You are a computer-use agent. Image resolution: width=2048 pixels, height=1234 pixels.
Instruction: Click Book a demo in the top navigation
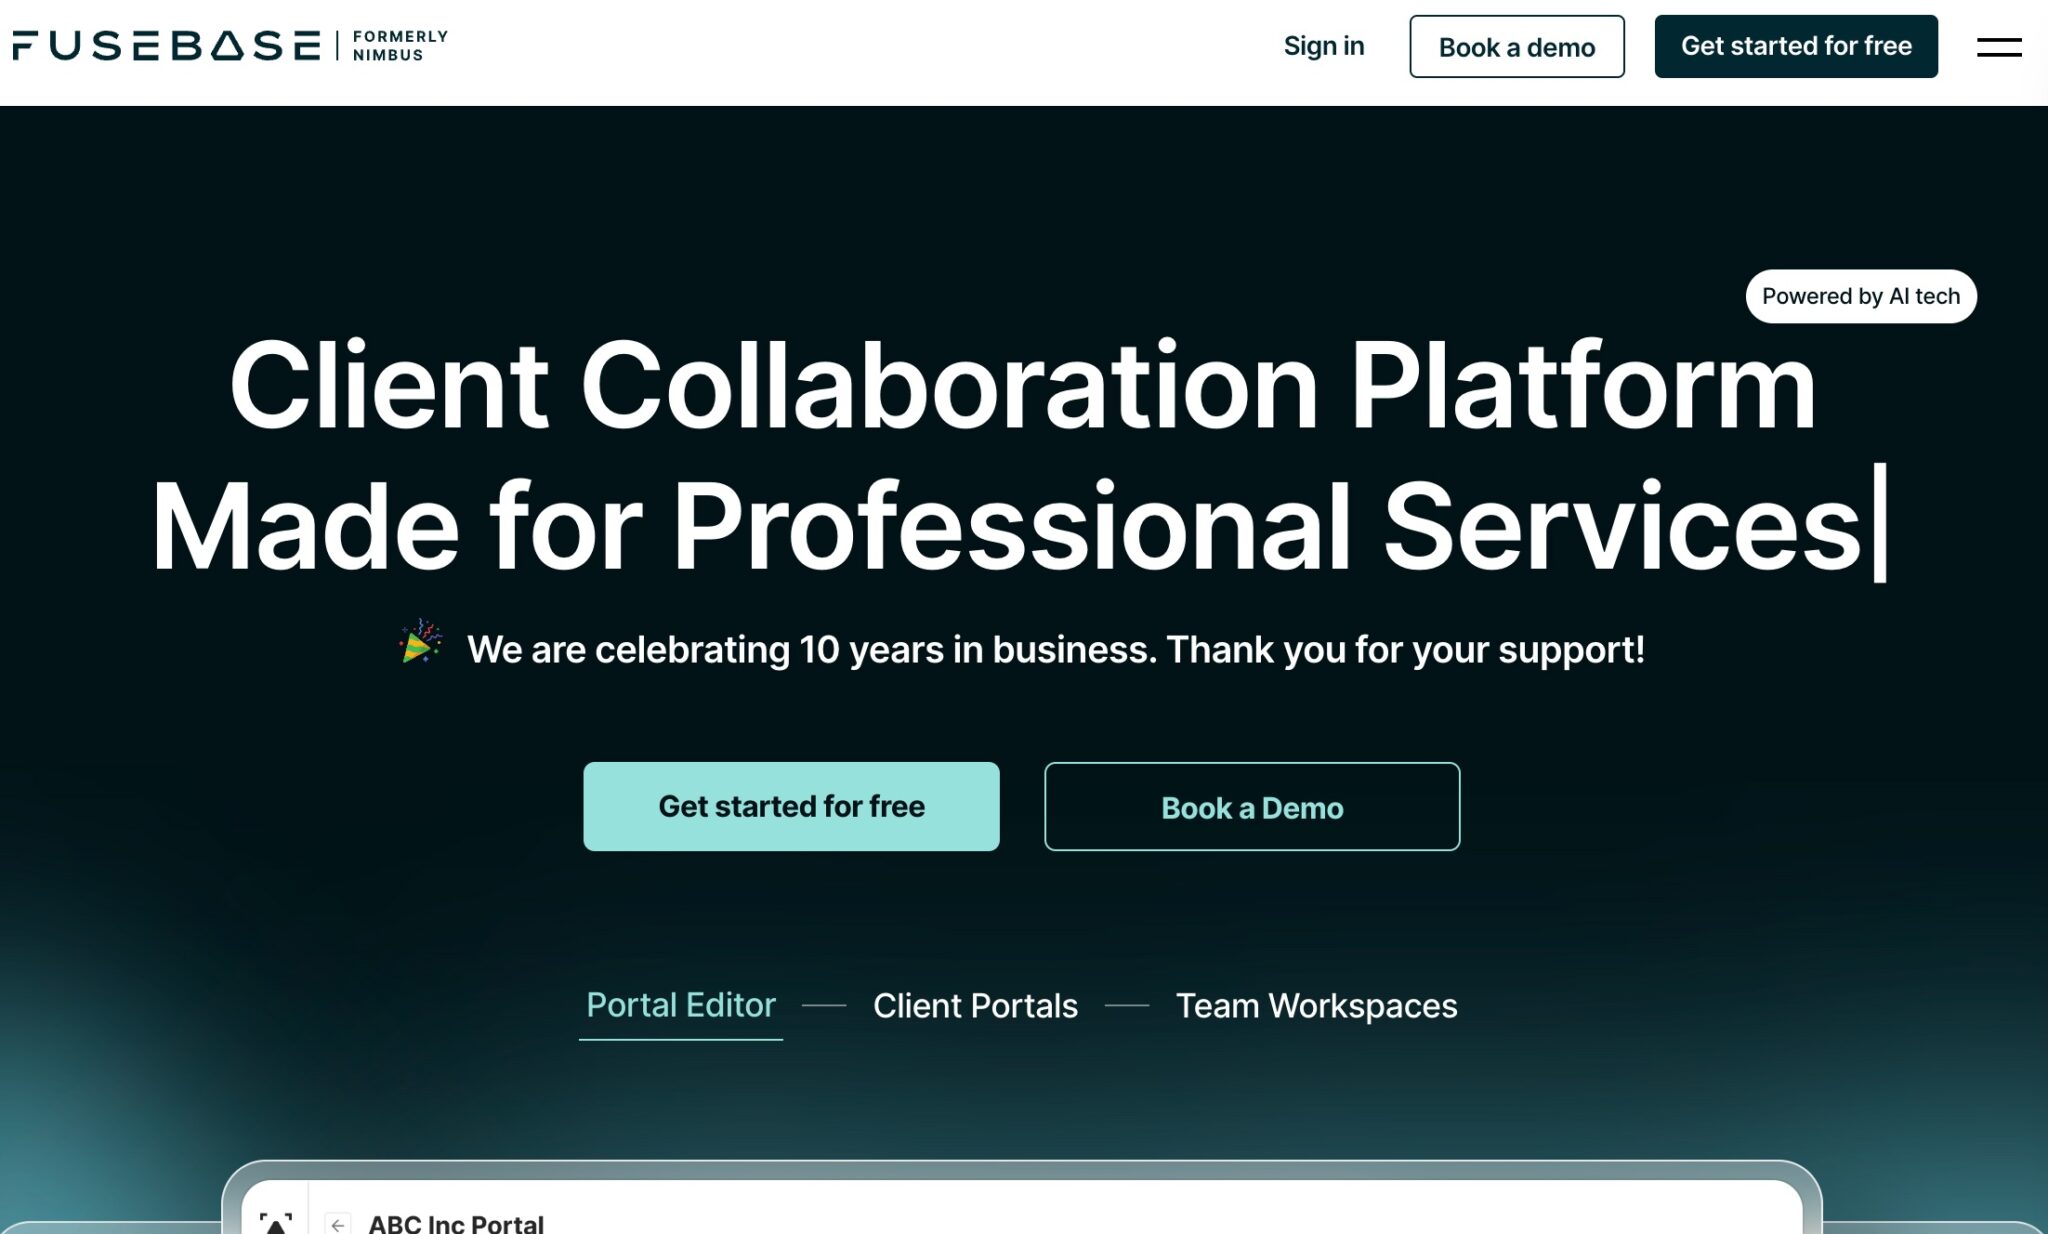[1516, 46]
